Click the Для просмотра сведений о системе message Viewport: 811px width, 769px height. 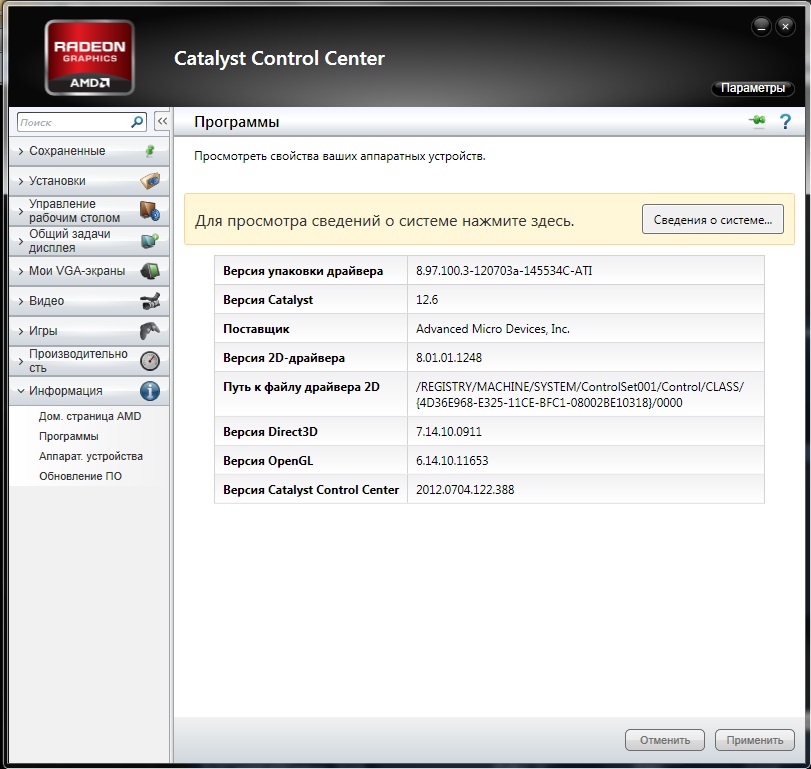coord(384,221)
